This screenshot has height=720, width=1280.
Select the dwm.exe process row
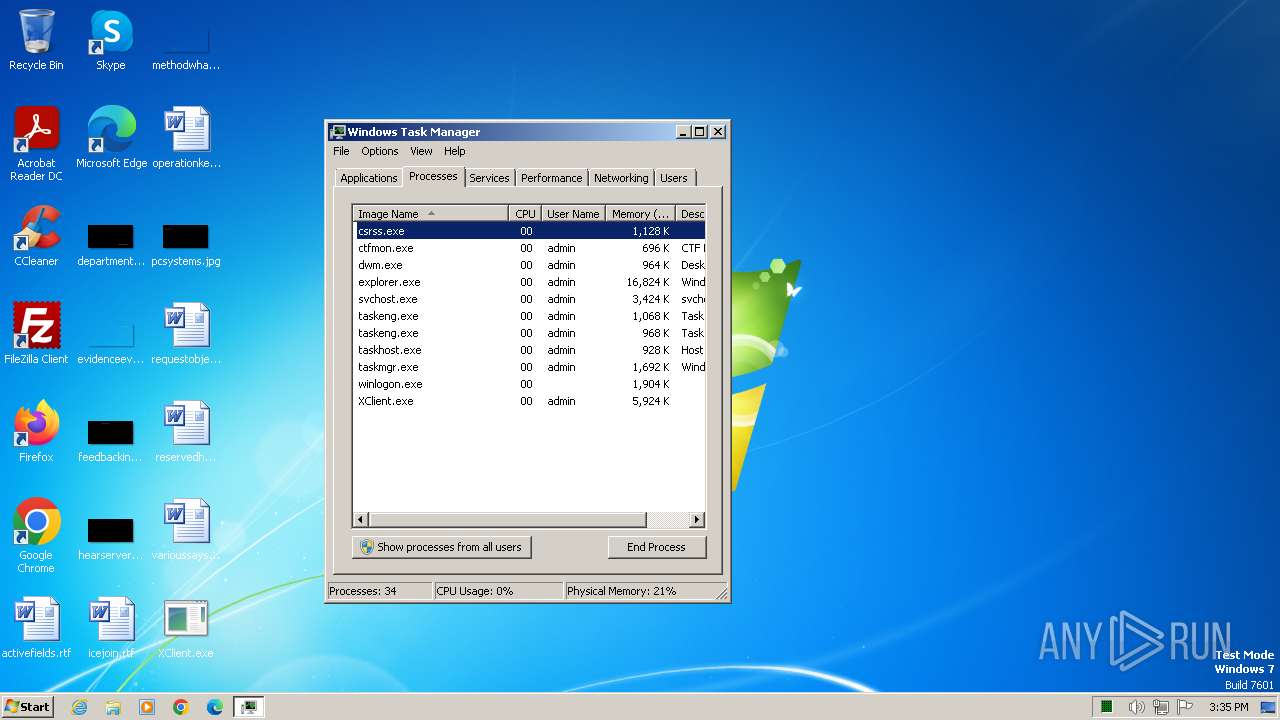pos(529,265)
